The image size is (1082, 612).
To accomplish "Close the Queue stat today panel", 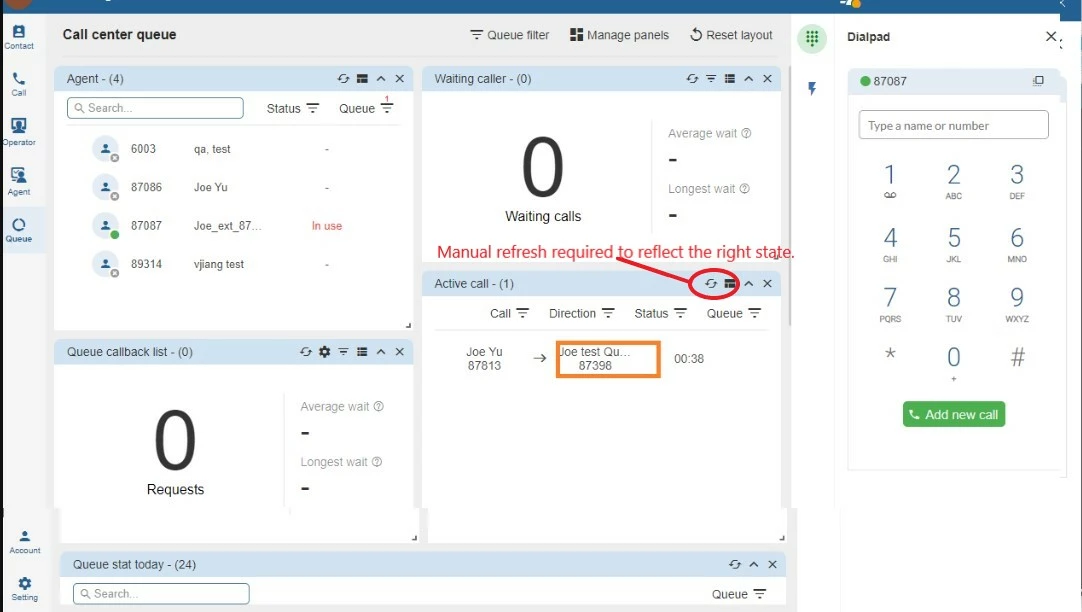I will (x=772, y=564).
